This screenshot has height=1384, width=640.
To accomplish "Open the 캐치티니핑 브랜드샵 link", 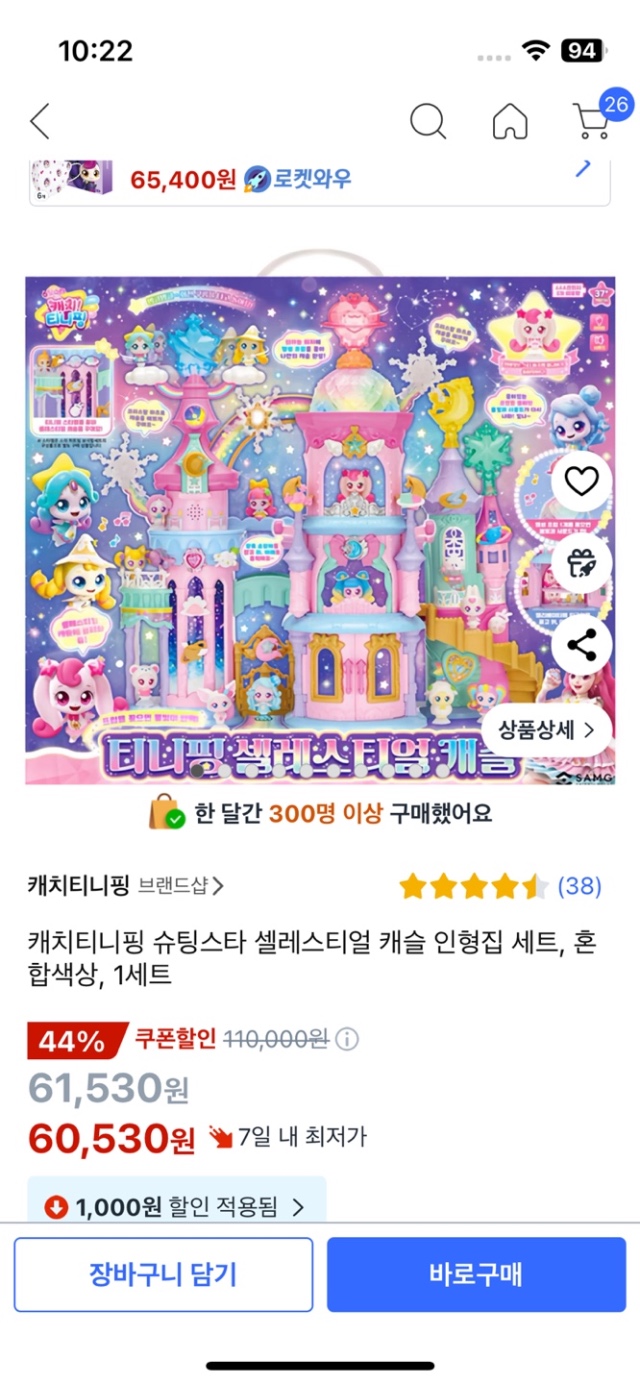I will [125, 885].
